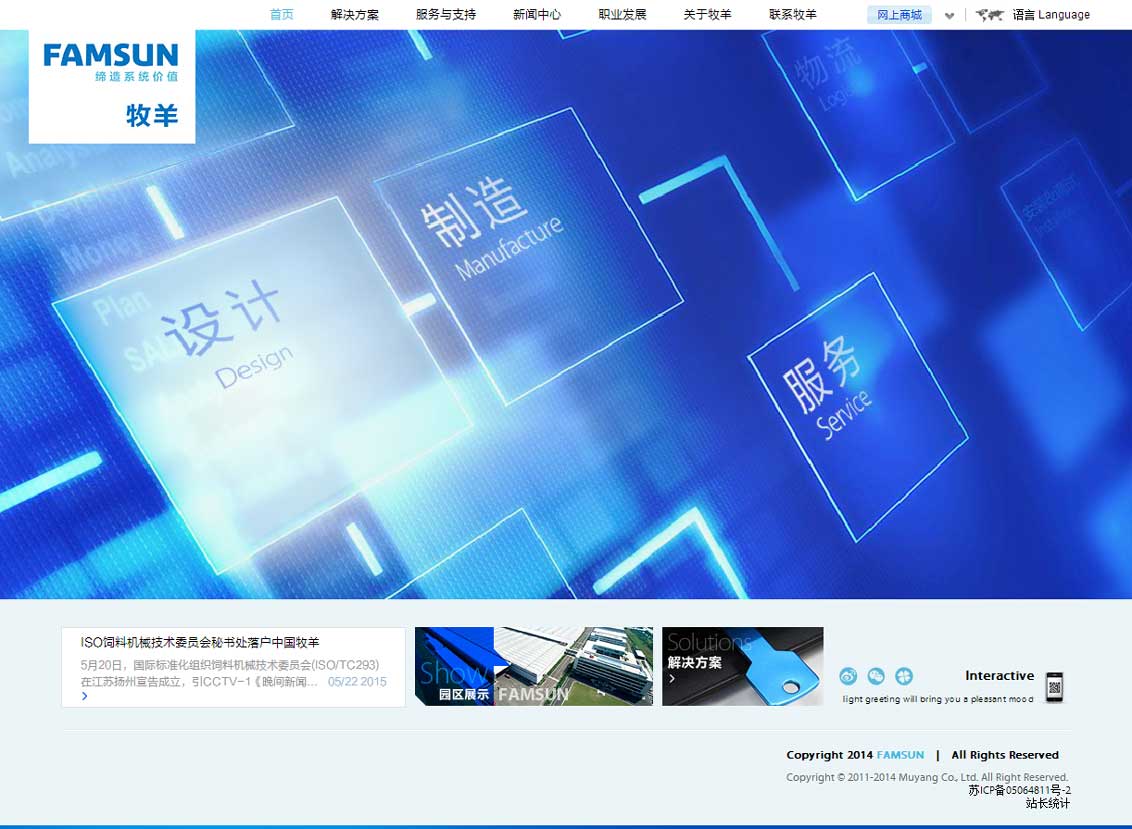Open the 服务与支持 menu item
This screenshot has width=1132, height=829.
(446, 15)
